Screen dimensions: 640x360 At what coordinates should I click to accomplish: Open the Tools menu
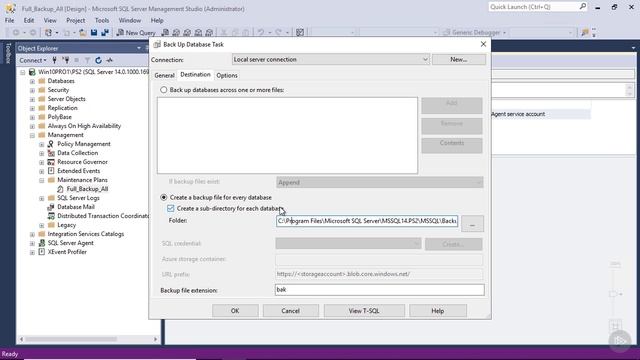[x=102, y=20]
